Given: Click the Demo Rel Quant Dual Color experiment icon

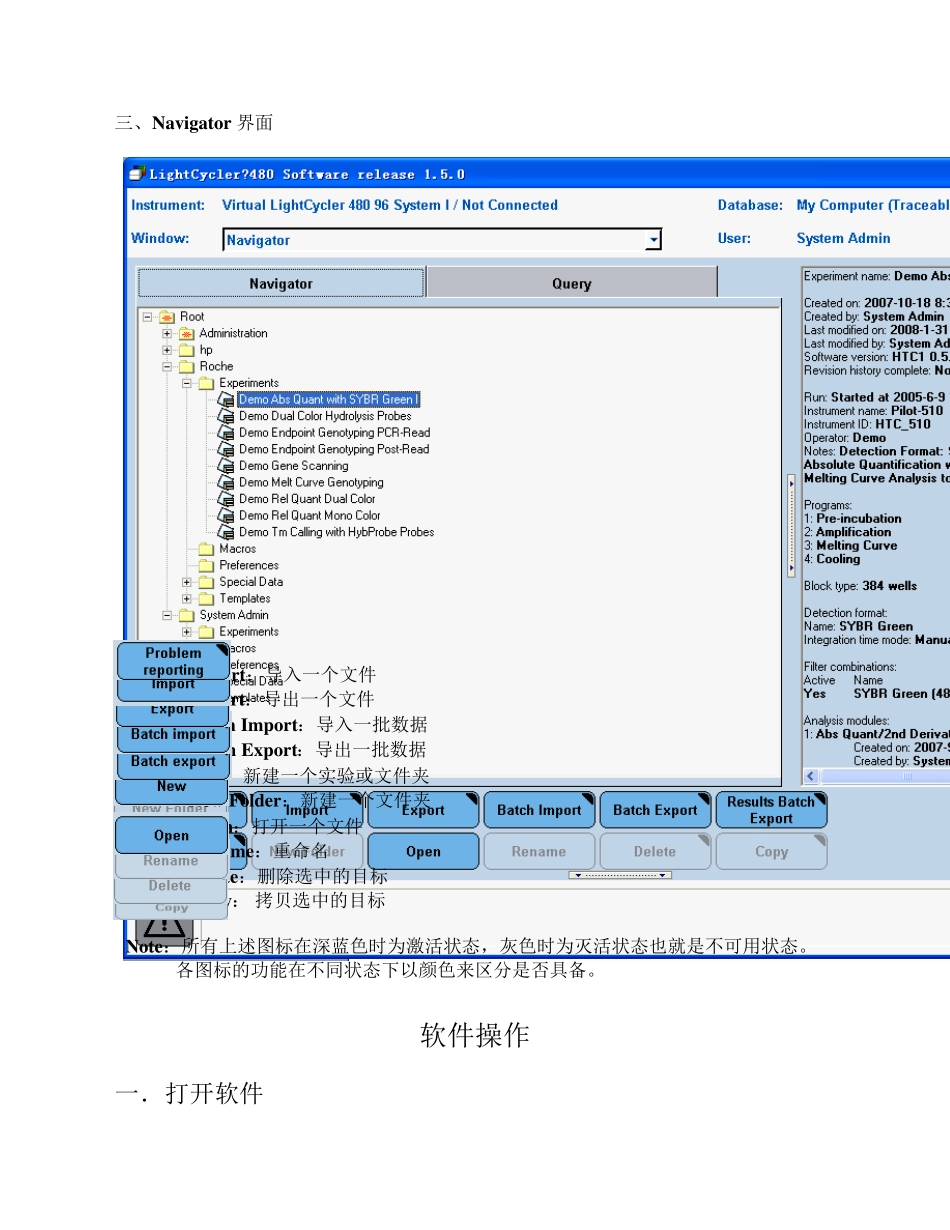Looking at the screenshot, I should (x=226, y=499).
